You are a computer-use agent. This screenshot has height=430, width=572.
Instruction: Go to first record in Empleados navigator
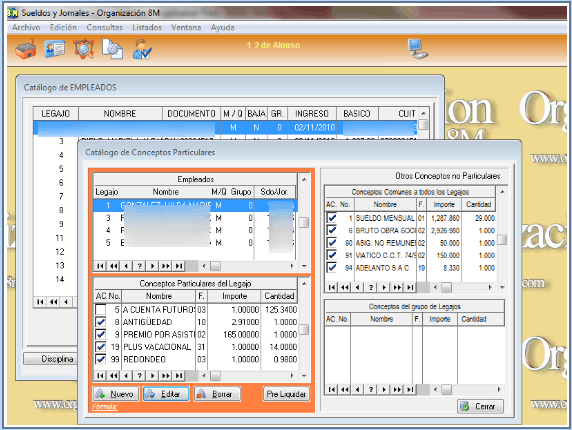click(x=100, y=266)
